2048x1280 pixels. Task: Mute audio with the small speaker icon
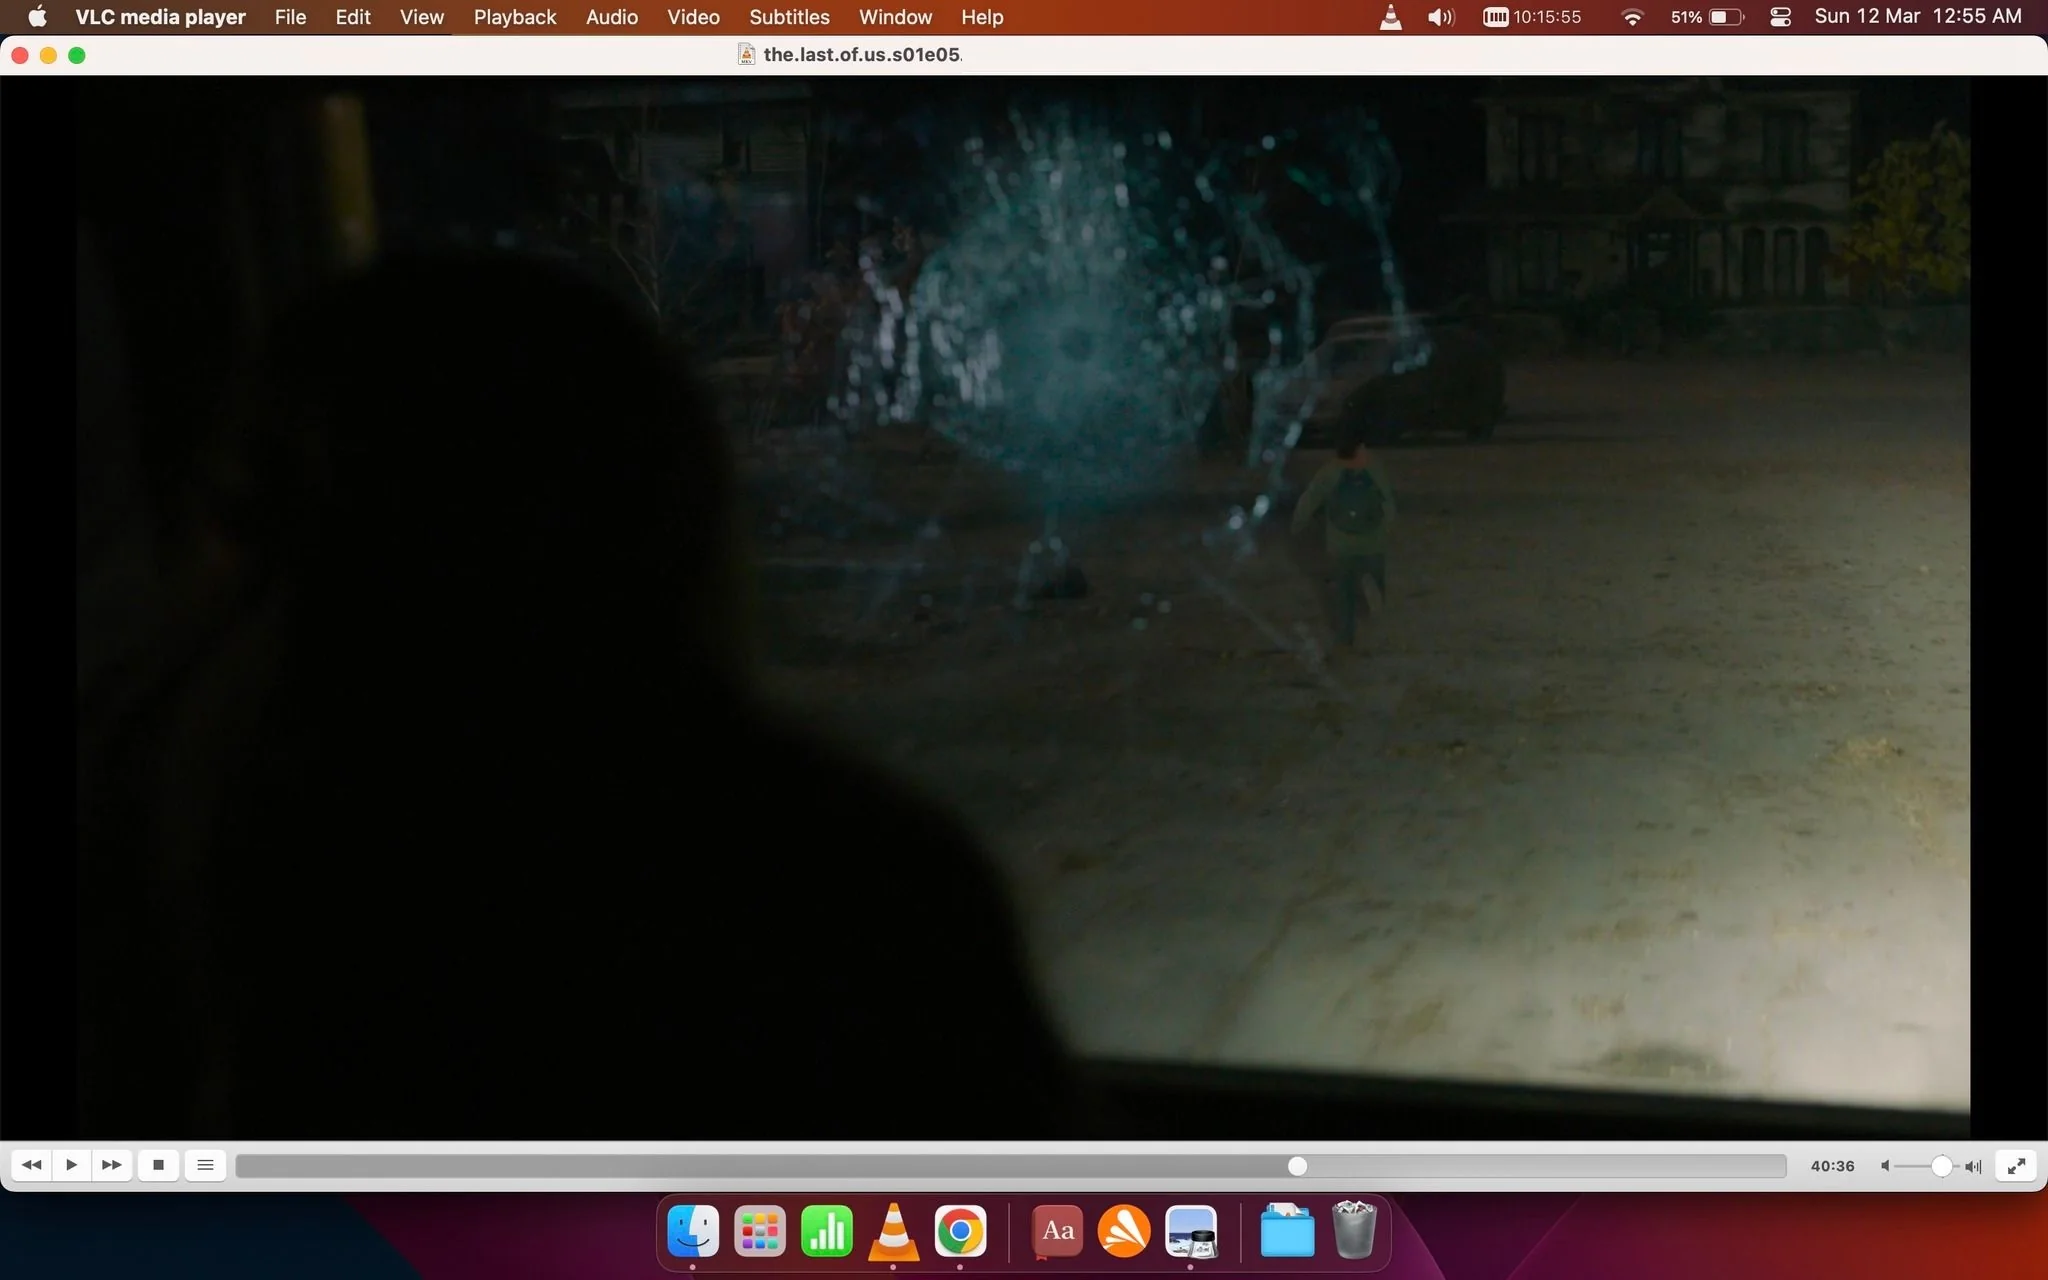click(x=1885, y=1166)
